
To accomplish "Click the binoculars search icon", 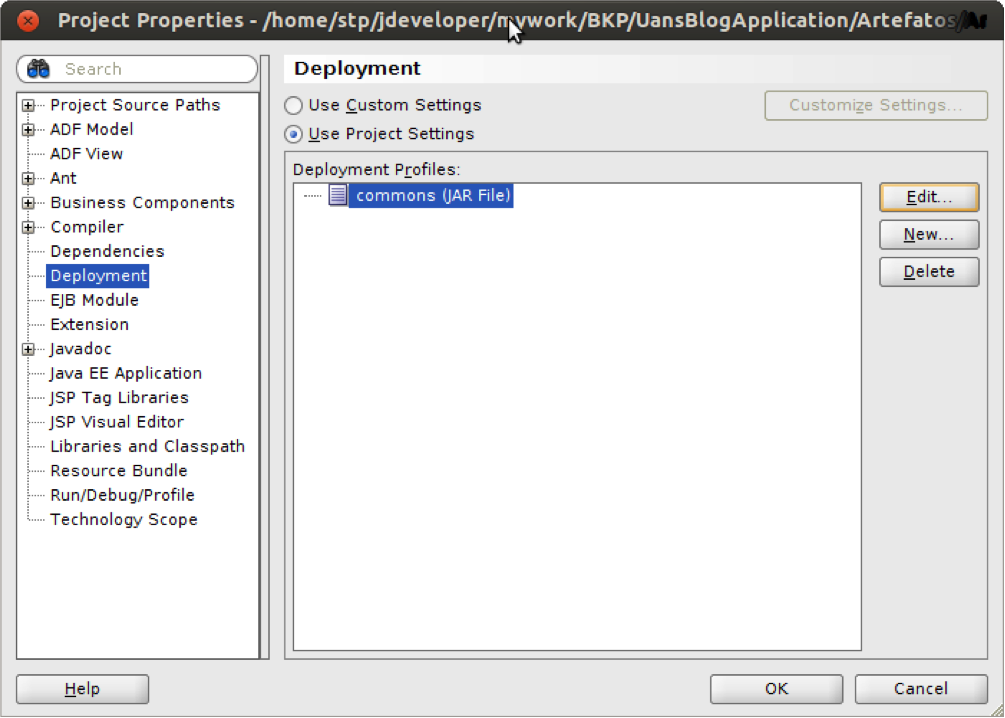I will click(x=38, y=69).
